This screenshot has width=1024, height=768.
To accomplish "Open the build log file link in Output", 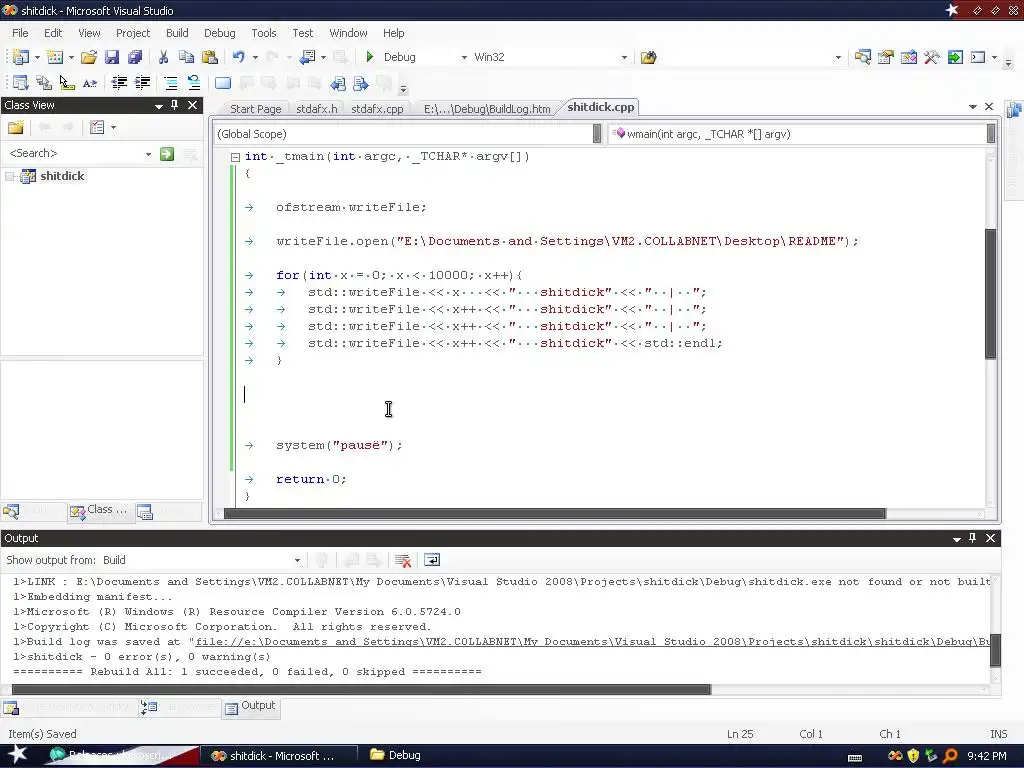I will (592, 642).
